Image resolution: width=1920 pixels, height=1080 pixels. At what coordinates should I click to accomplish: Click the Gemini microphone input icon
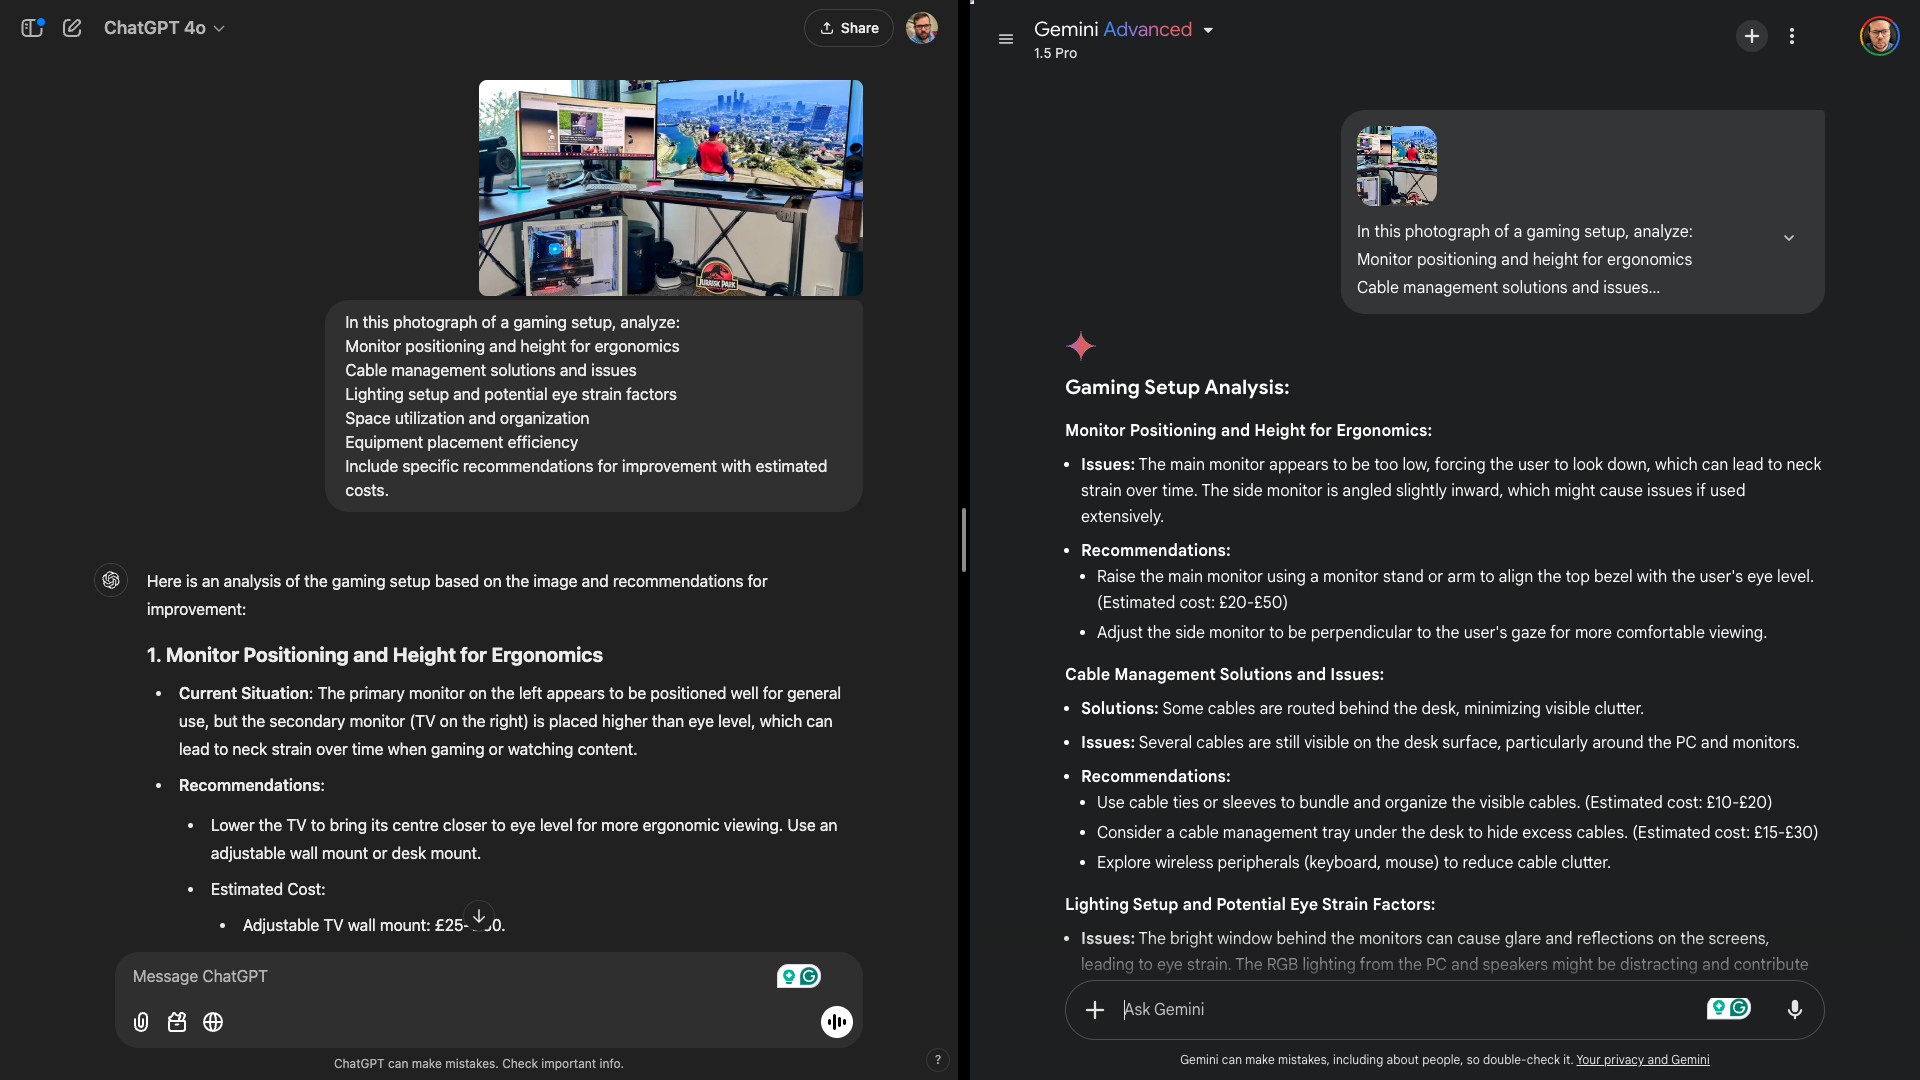(x=1795, y=1009)
